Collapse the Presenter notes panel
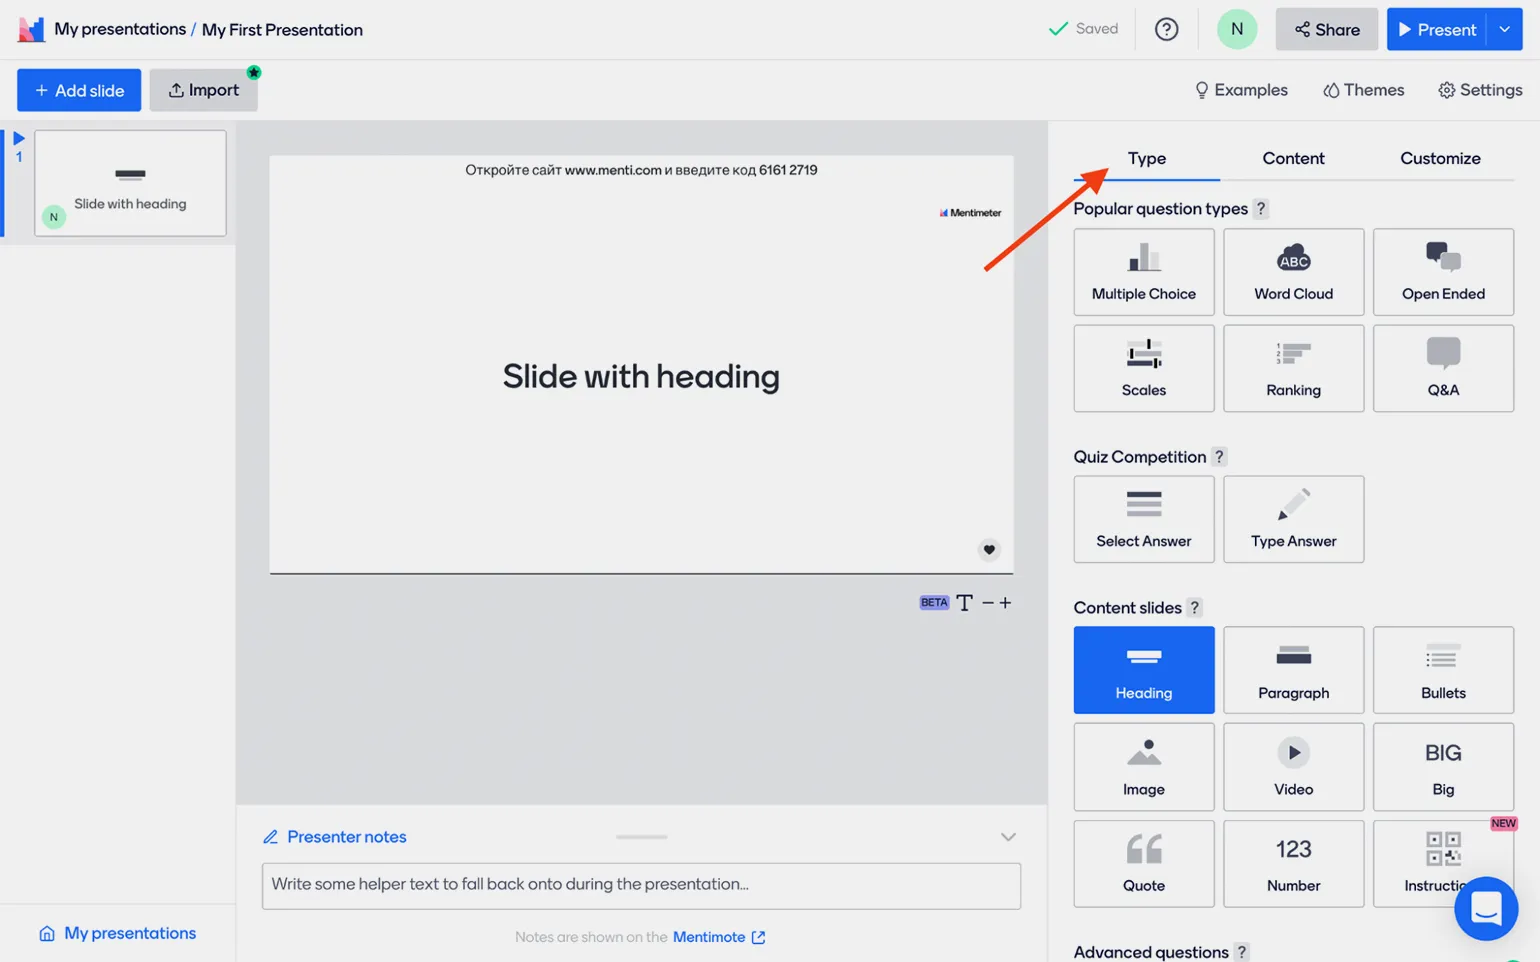The height and width of the screenshot is (962, 1540). pyautogui.click(x=1008, y=837)
